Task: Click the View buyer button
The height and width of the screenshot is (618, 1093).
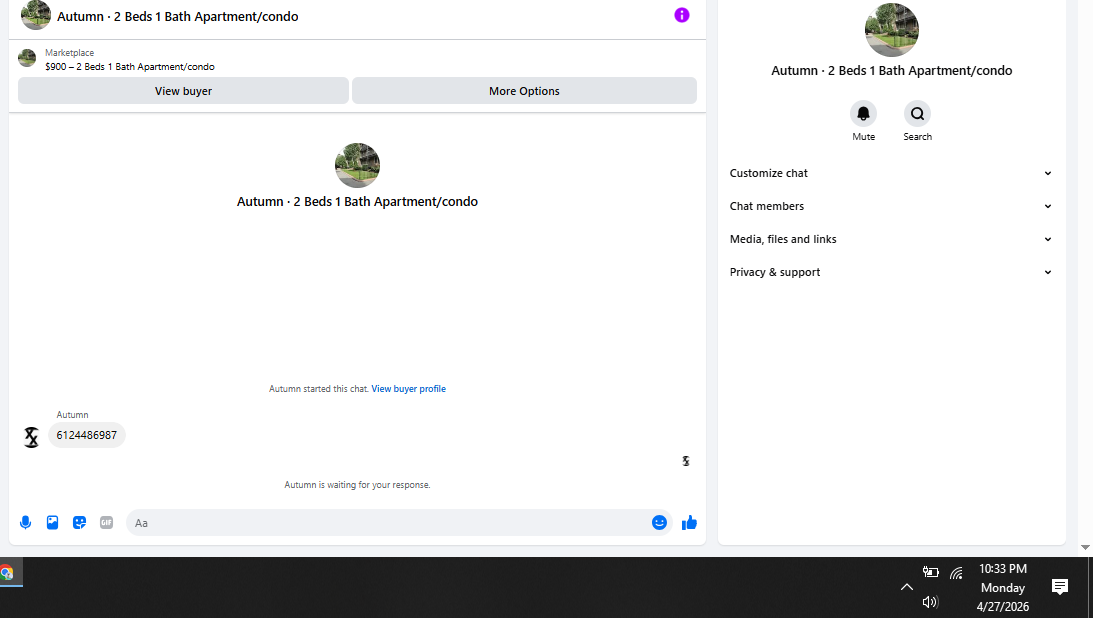Action: pos(183,91)
